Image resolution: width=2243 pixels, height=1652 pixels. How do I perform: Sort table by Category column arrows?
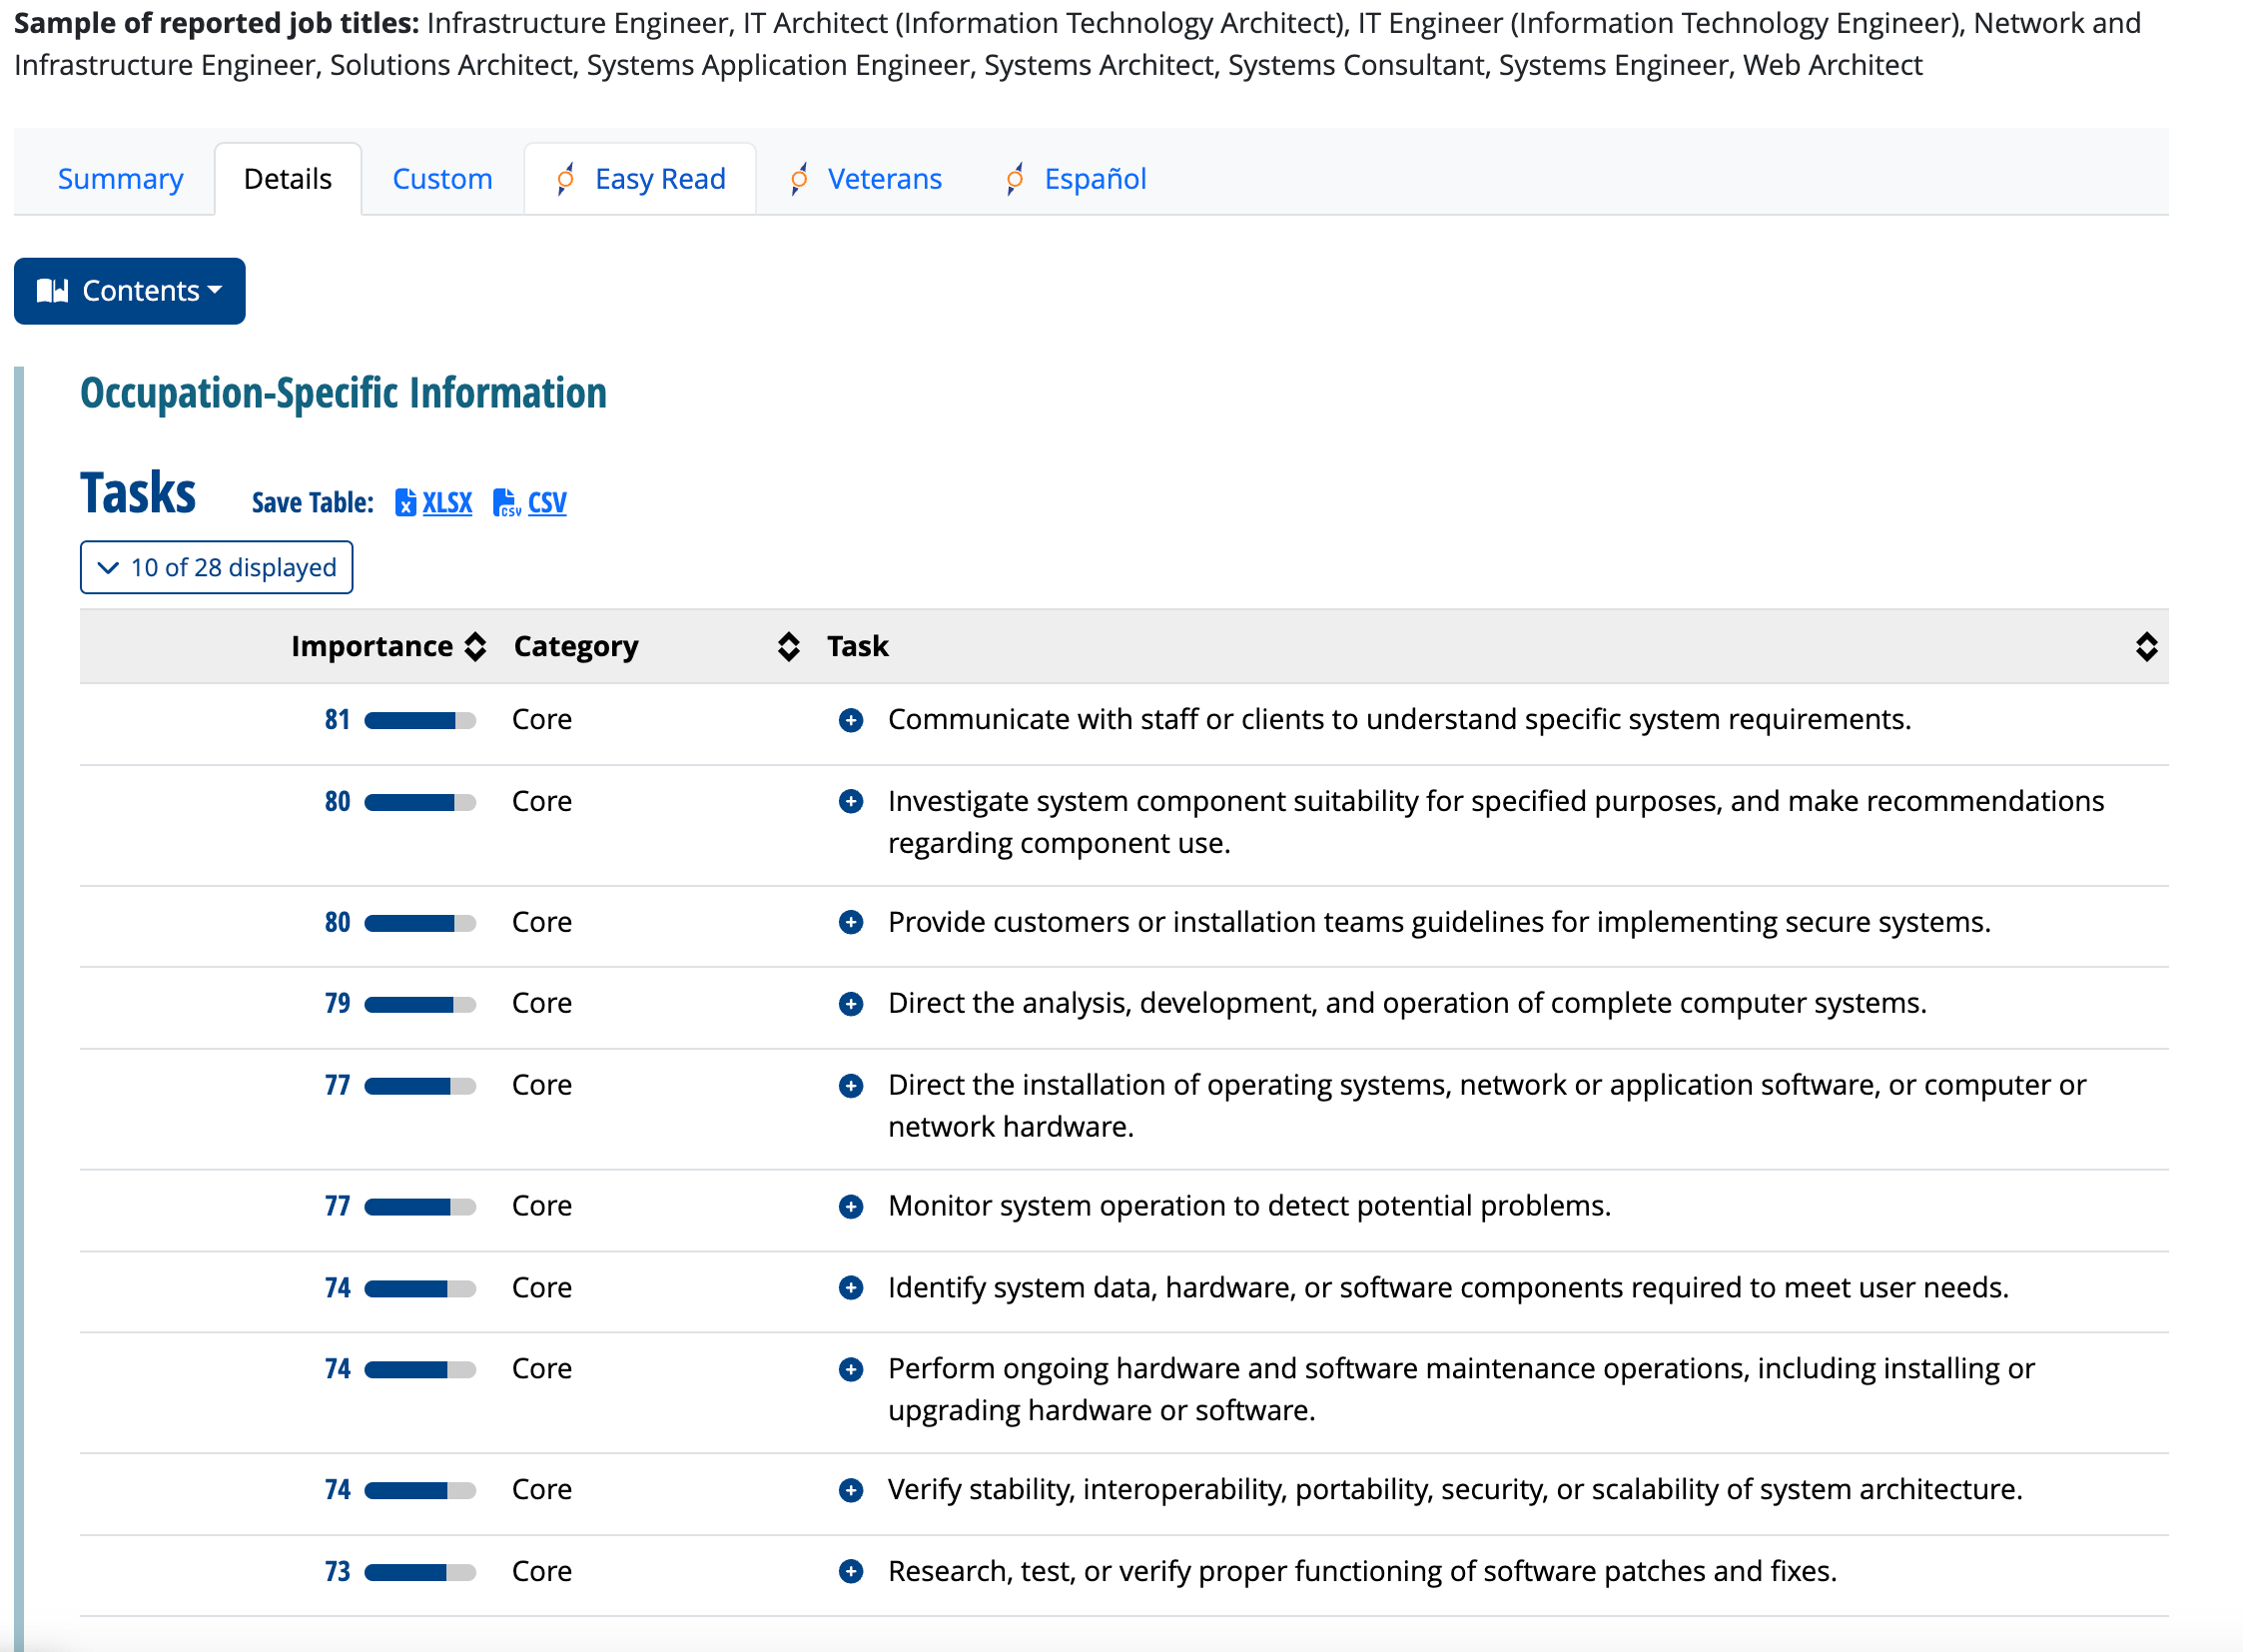pyautogui.click(x=789, y=647)
